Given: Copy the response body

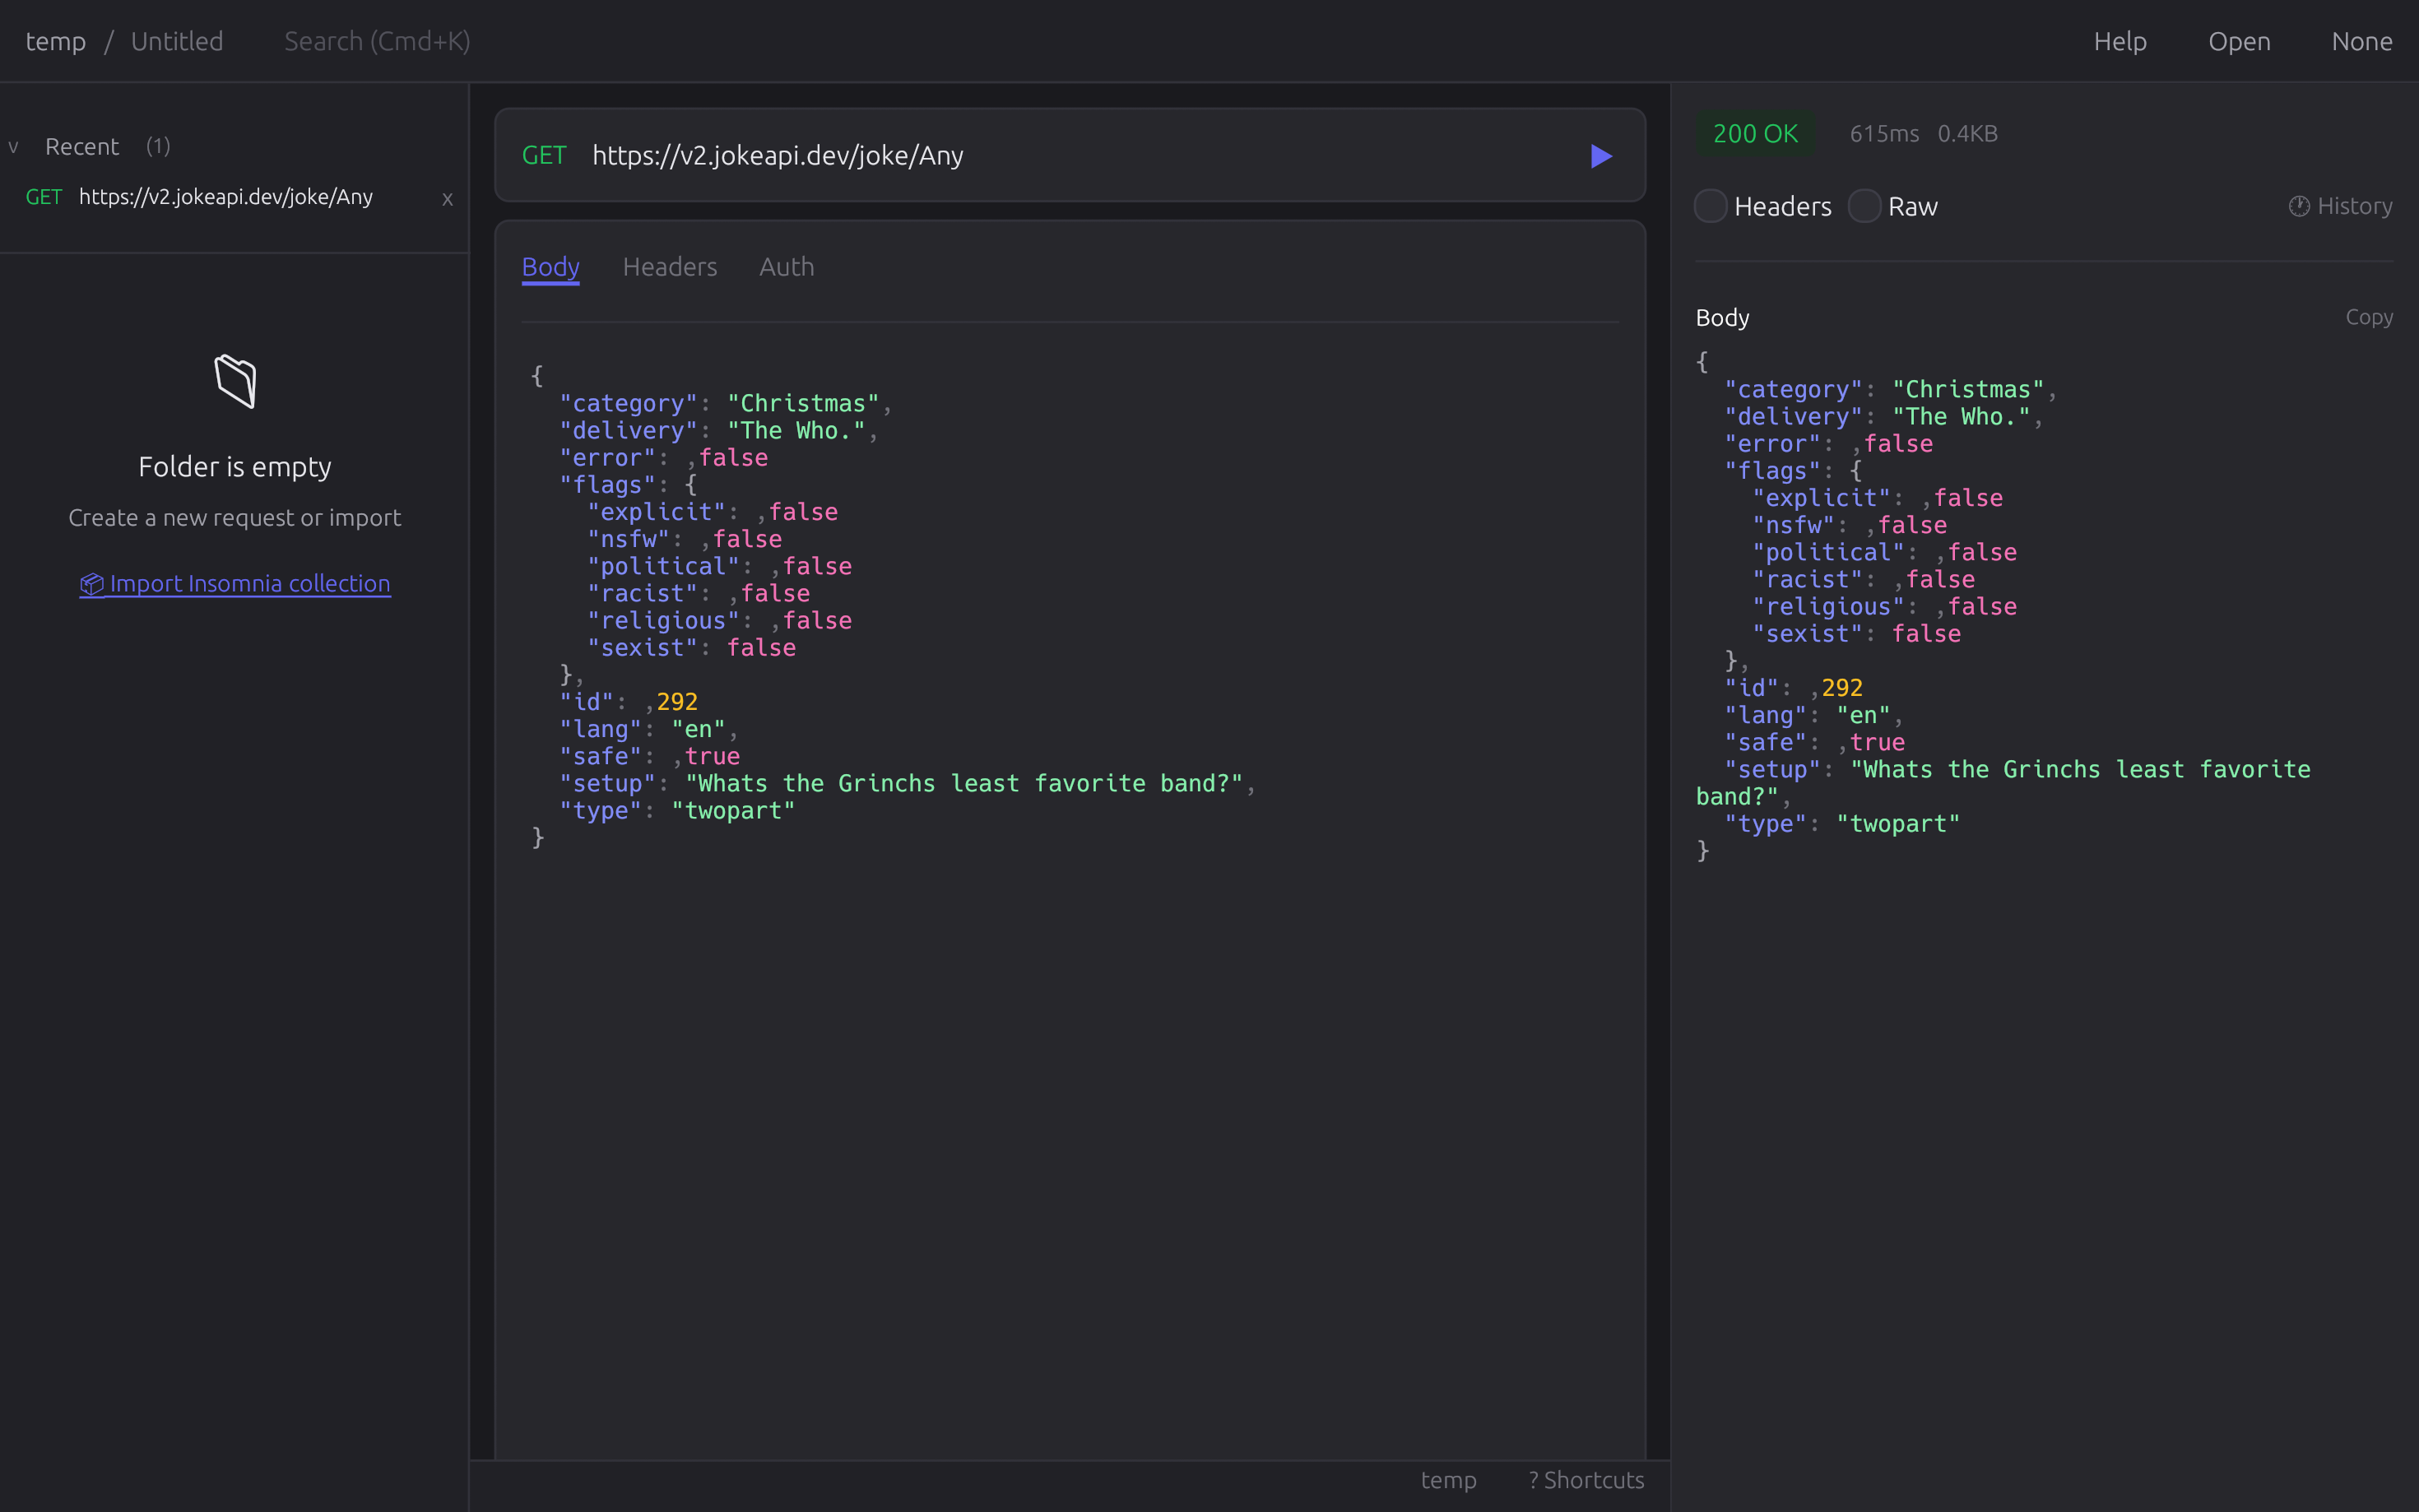Looking at the screenshot, I should click(x=2368, y=316).
